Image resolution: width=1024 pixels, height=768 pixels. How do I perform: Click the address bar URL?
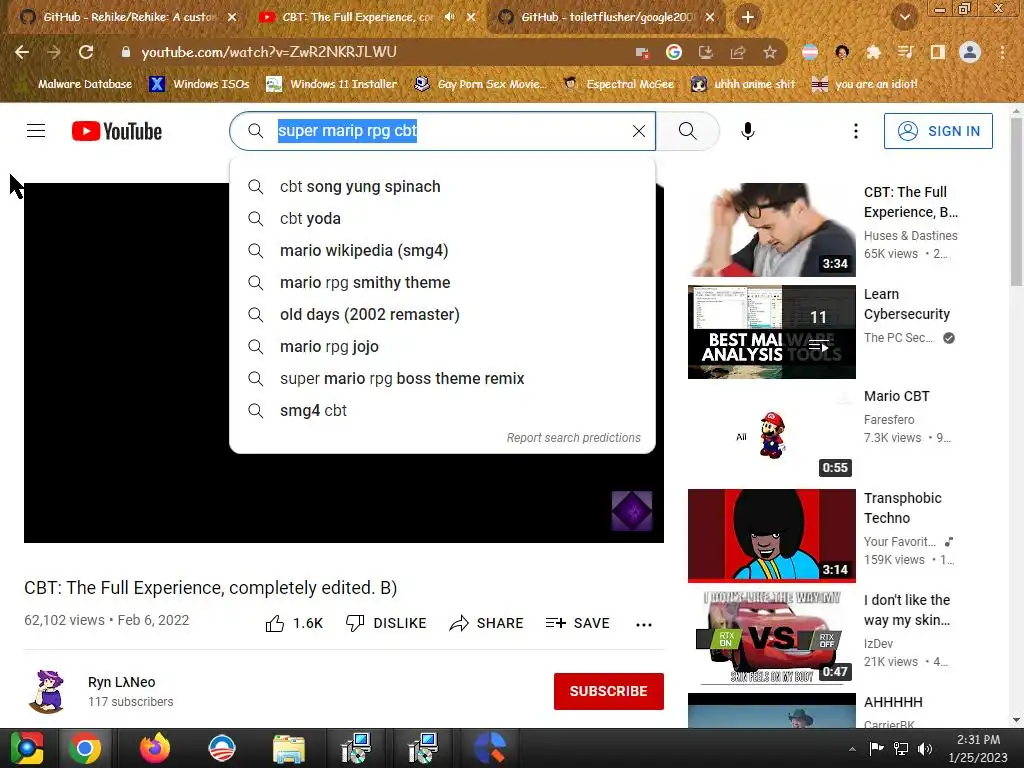268,52
